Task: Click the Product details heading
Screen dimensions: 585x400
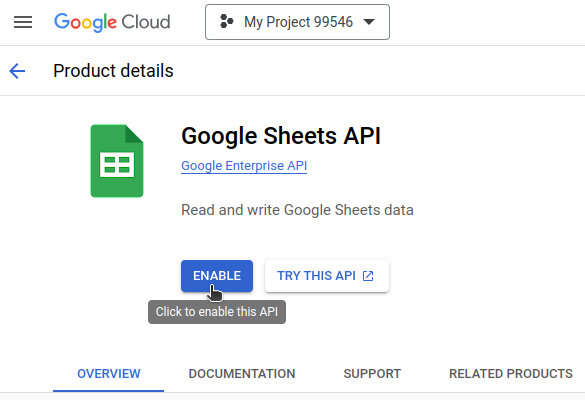Action: (113, 71)
